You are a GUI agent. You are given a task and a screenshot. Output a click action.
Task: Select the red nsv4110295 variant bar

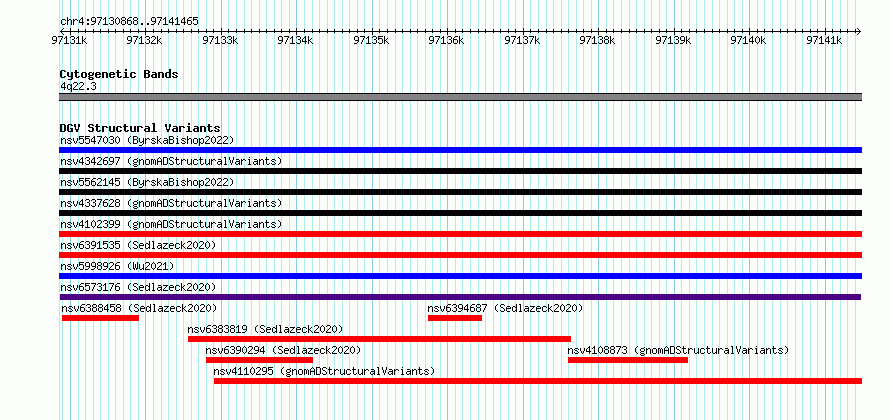[x=538, y=381]
